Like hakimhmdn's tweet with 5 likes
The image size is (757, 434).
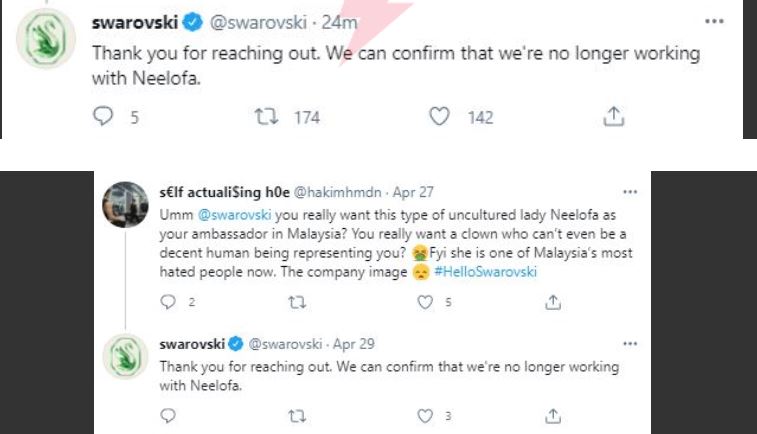425,302
